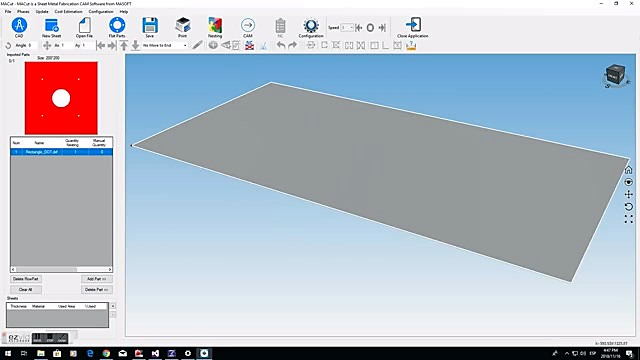Open the Phases menu
This screenshot has height=360, width=640.
tap(23, 11)
